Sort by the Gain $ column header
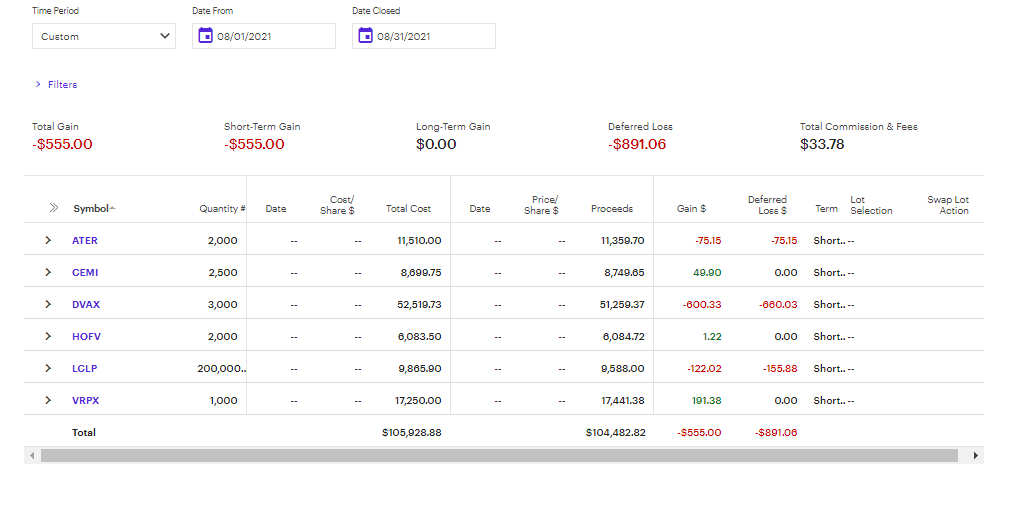The image size is (1015, 512). 691,209
